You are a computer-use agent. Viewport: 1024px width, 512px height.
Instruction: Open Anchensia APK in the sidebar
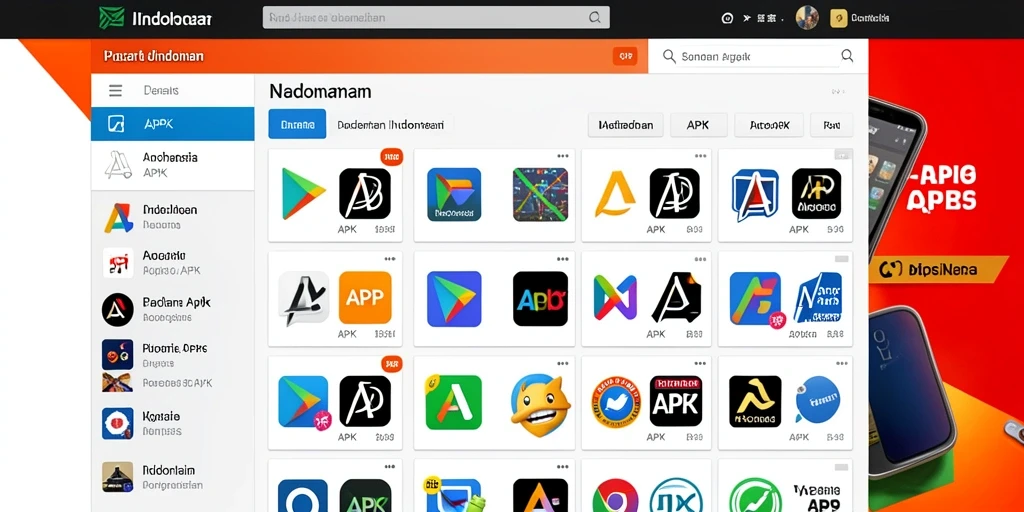coord(172,165)
